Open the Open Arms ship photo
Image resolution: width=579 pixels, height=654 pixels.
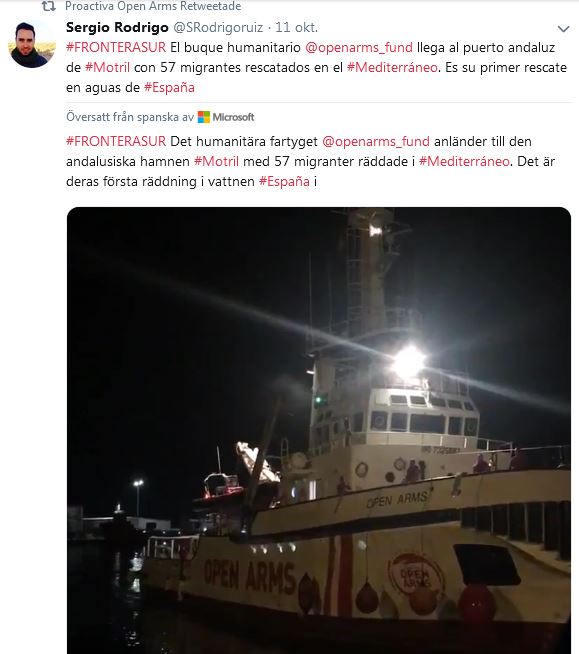(x=319, y=430)
